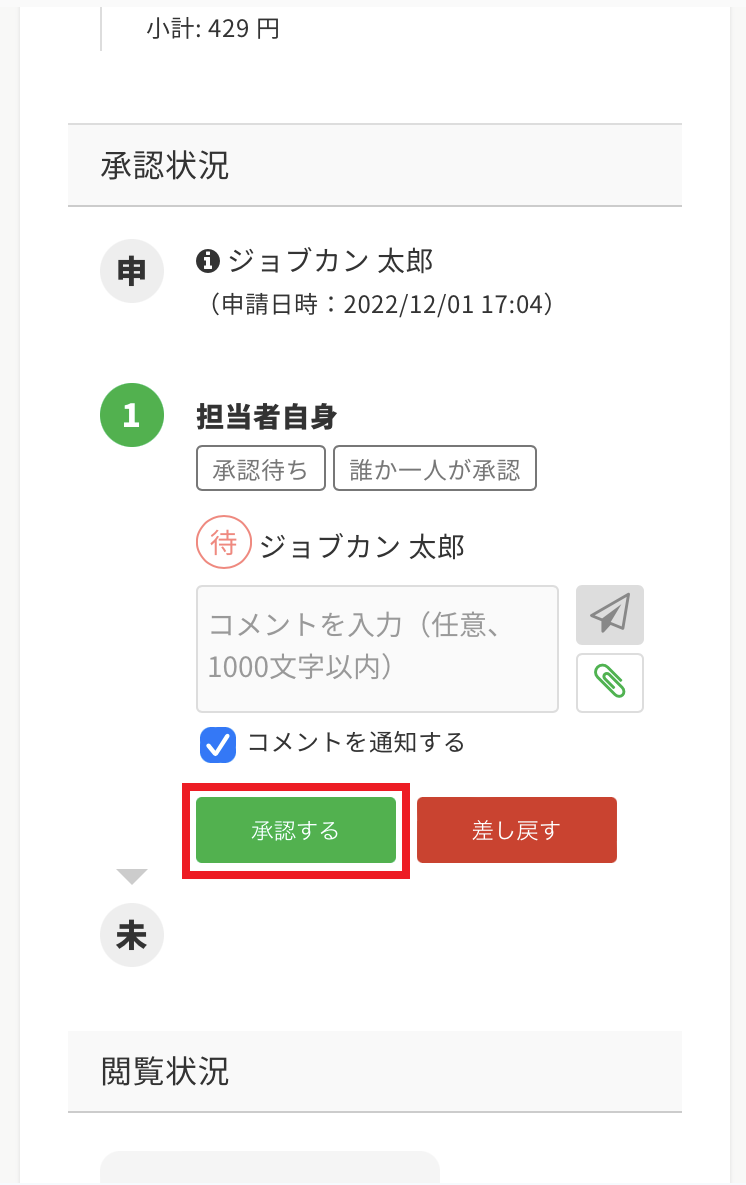
Task: Click the gray 未 pending circle icon
Action: [131, 935]
